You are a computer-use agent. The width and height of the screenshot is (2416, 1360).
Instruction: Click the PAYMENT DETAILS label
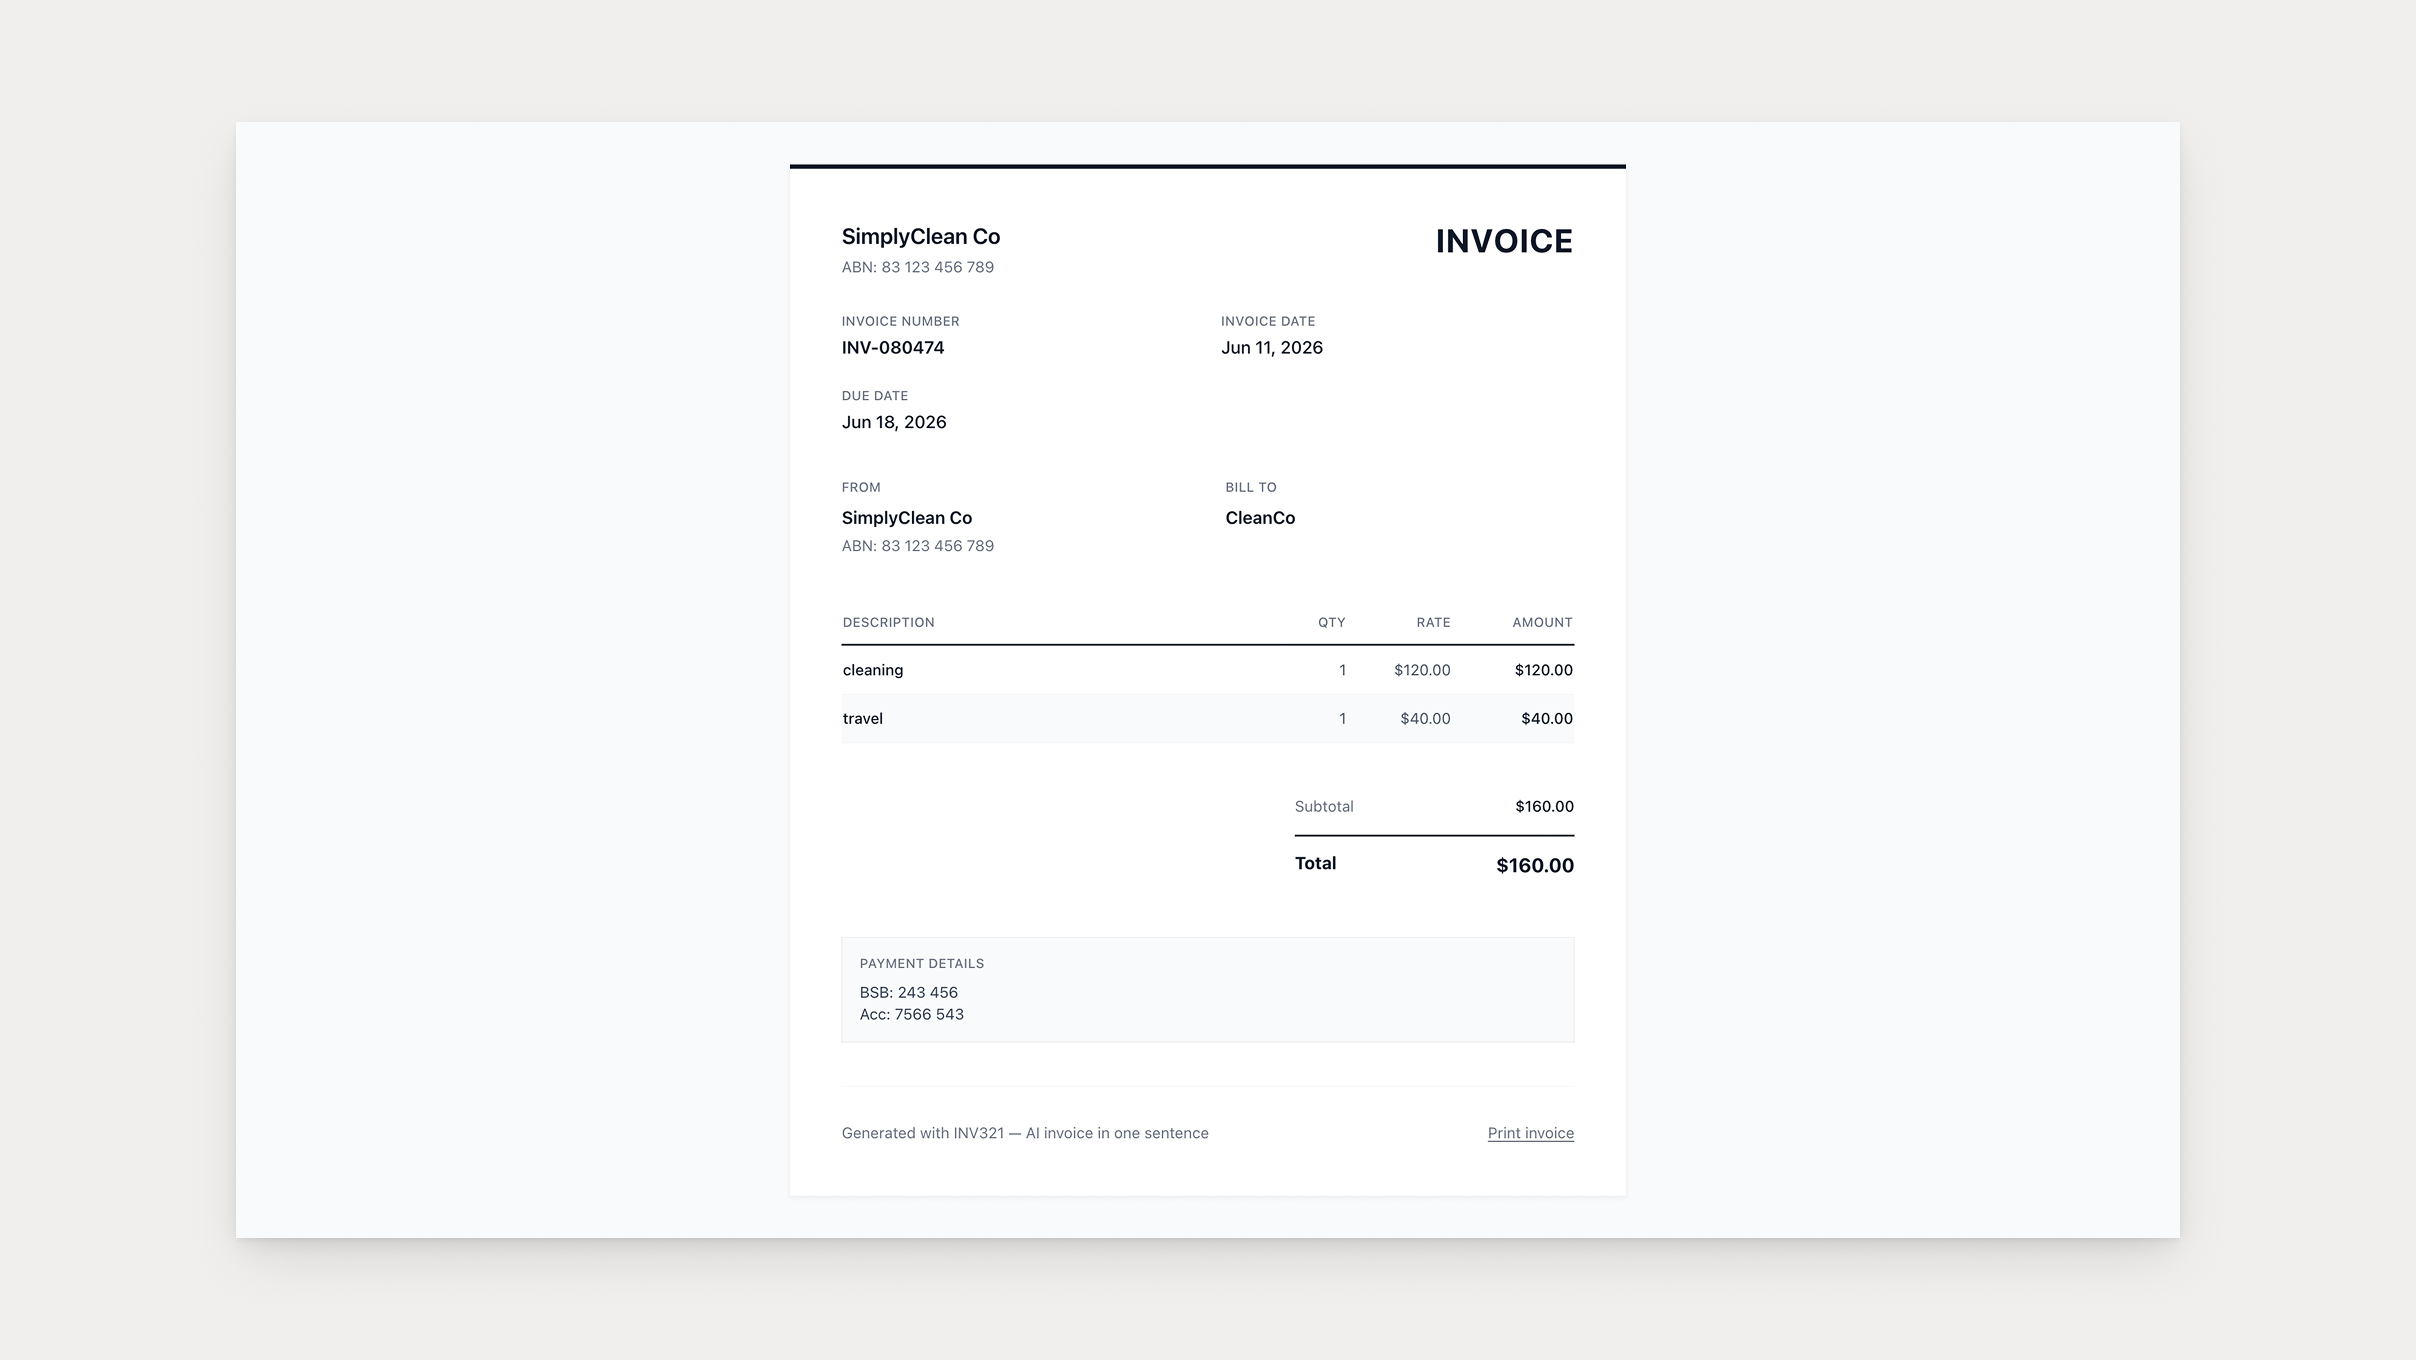[x=922, y=963]
